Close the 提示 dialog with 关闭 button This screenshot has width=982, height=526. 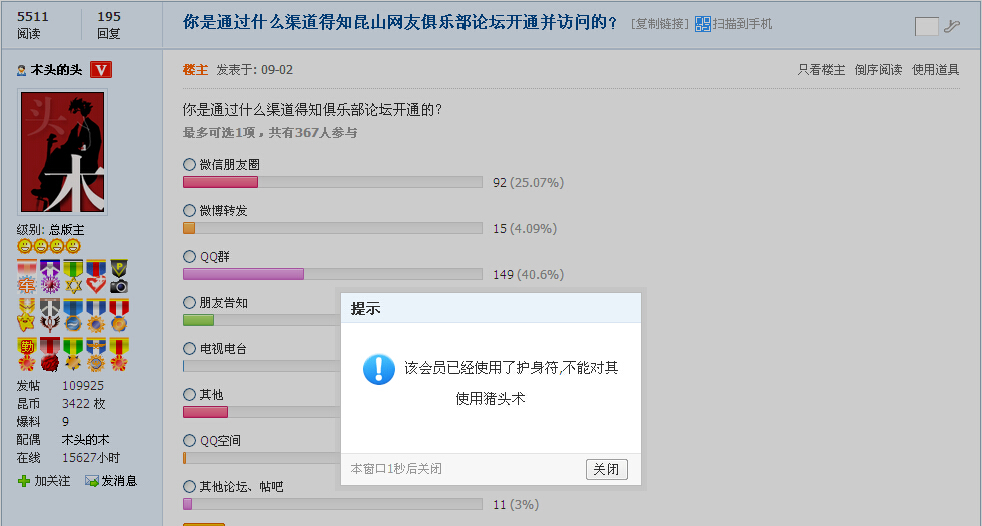(606, 469)
